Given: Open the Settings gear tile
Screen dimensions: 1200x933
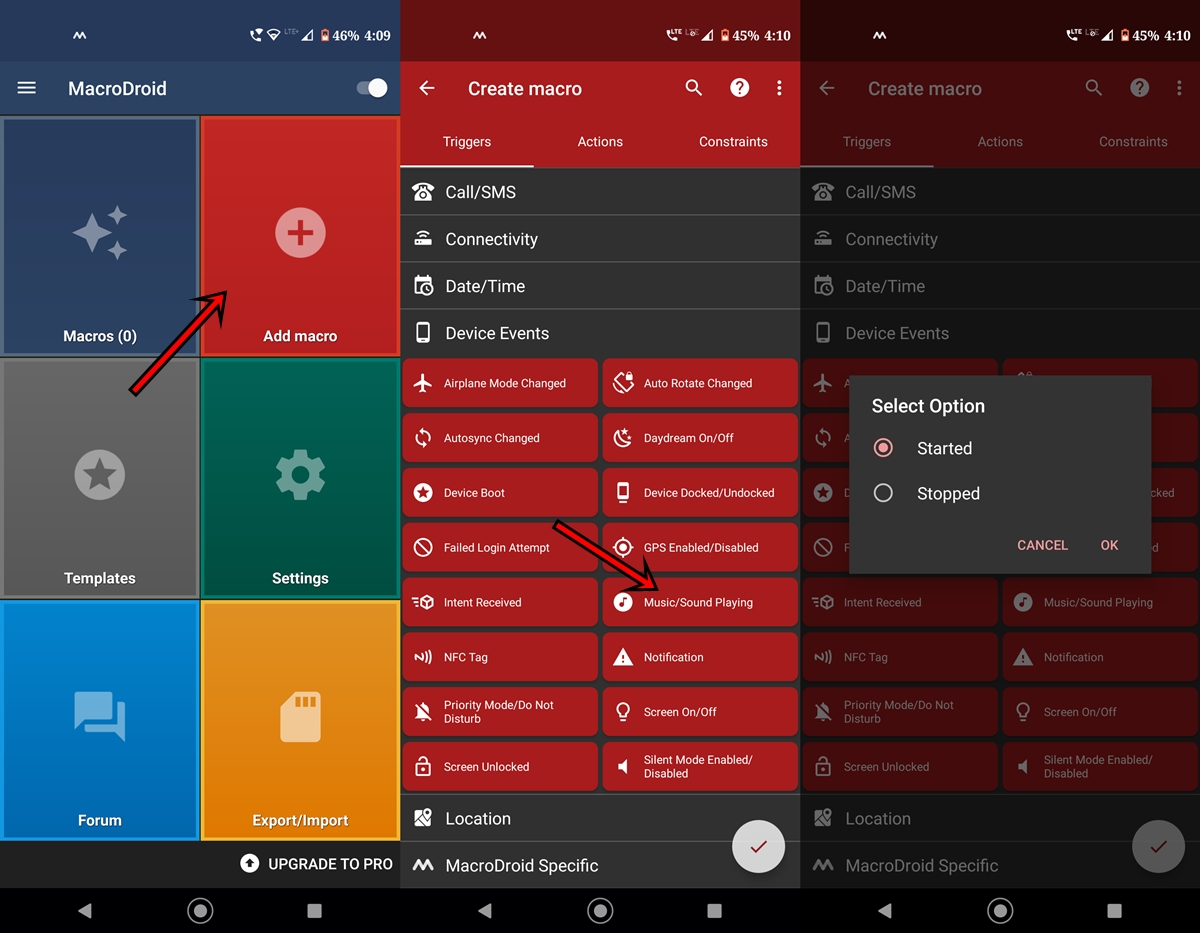Looking at the screenshot, I should pyautogui.click(x=300, y=477).
